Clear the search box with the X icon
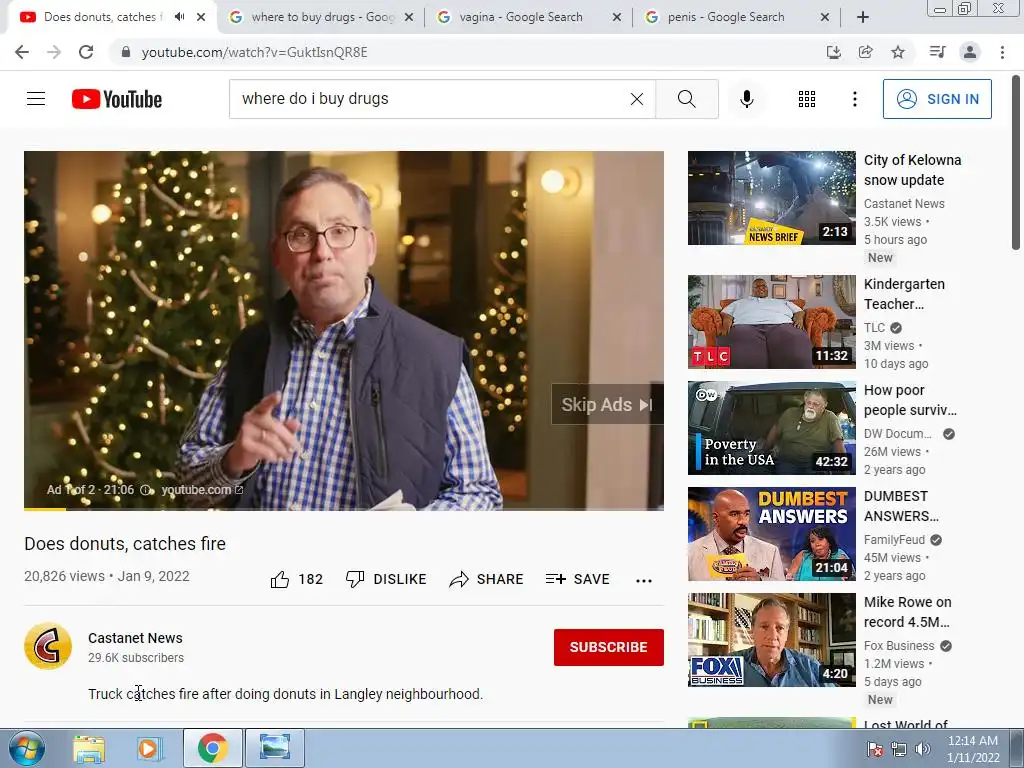This screenshot has width=1024, height=768. tap(637, 99)
